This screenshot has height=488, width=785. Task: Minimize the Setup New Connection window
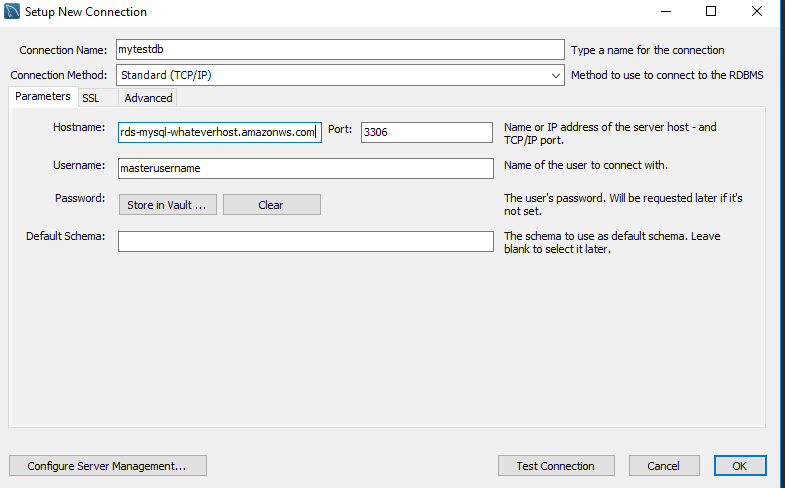pos(666,12)
